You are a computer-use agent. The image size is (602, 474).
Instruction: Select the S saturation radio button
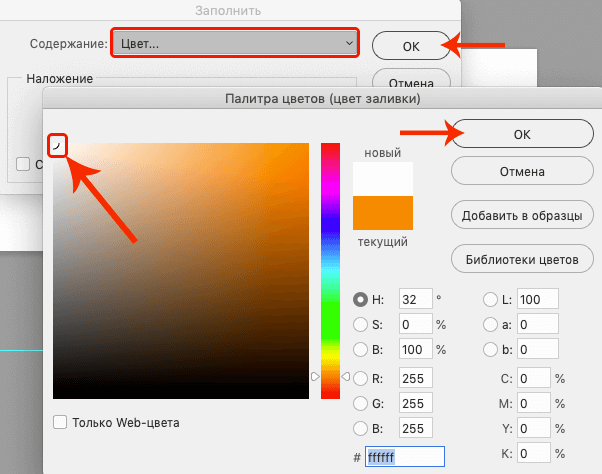pyautogui.click(x=361, y=325)
